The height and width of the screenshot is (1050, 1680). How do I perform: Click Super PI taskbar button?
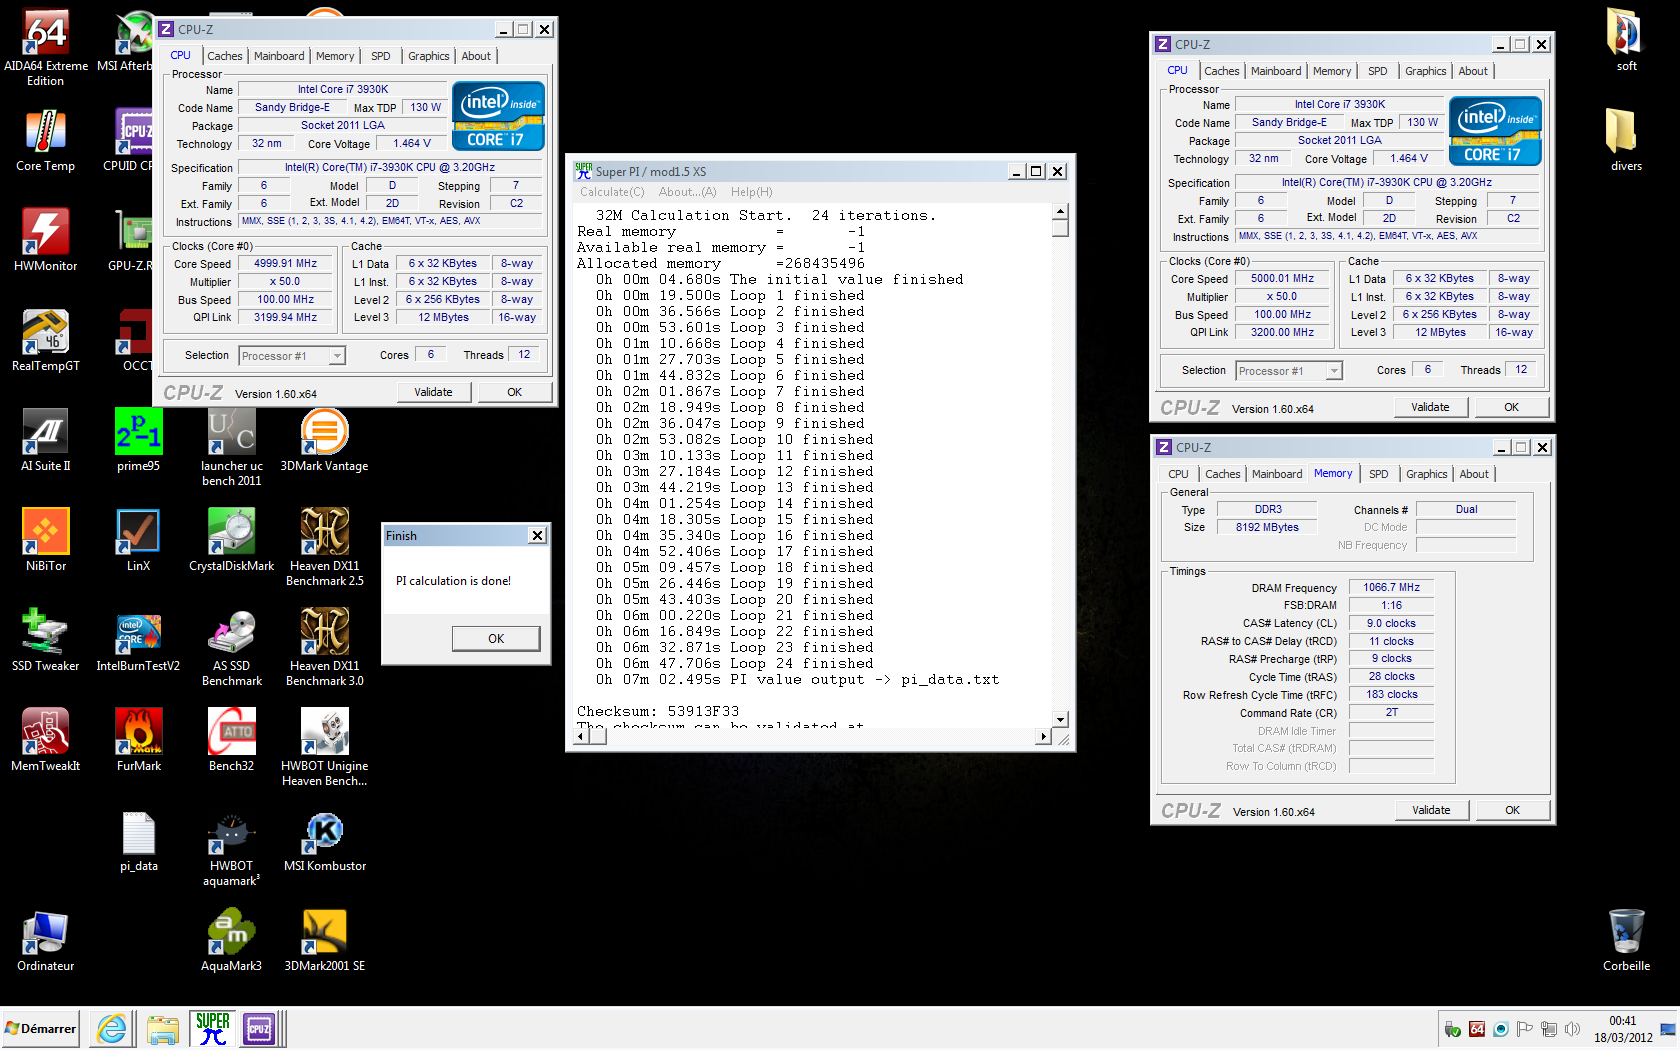[x=213, y=1028]
